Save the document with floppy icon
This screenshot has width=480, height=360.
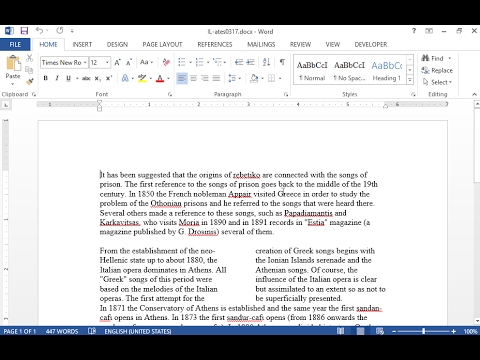[x=24, y=31]
